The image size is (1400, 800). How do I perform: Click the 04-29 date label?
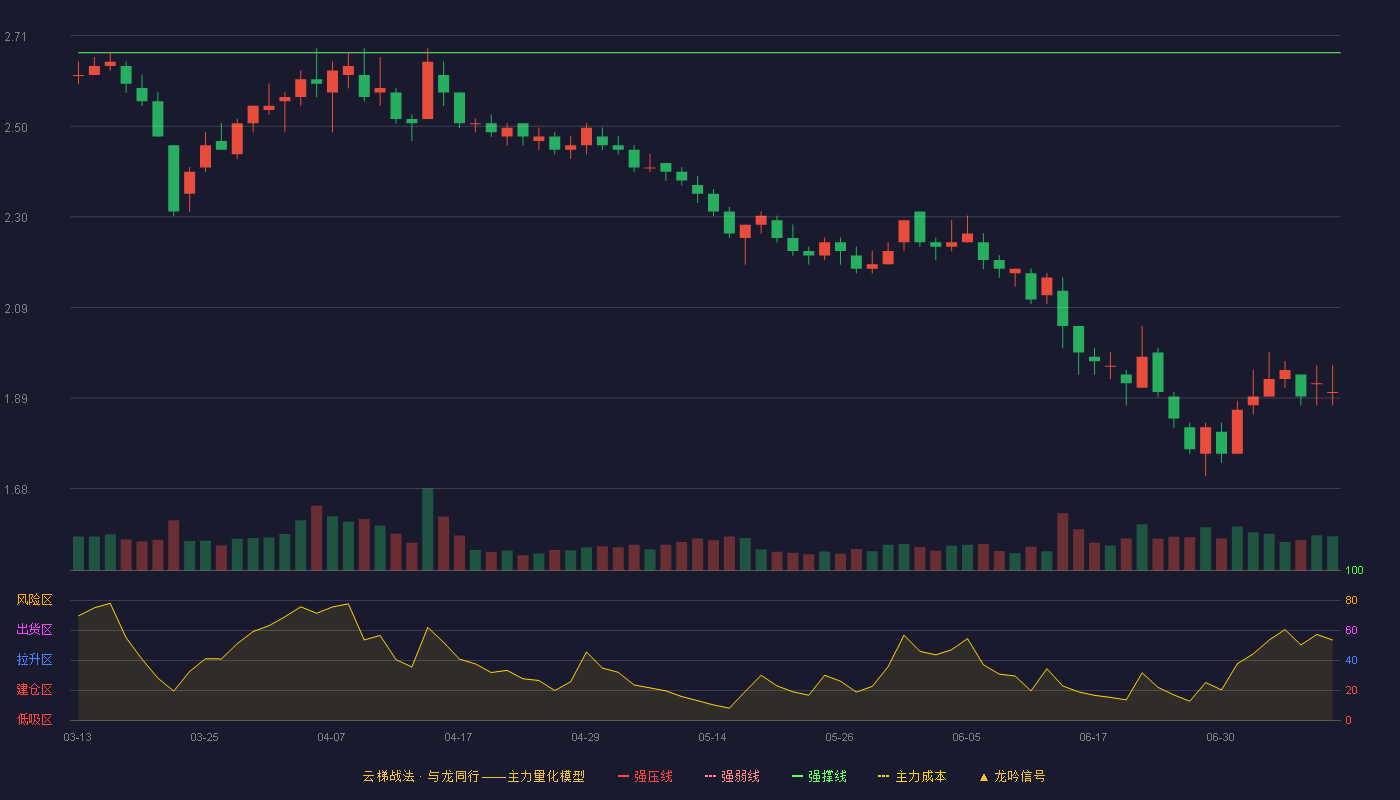coord(585,737)
